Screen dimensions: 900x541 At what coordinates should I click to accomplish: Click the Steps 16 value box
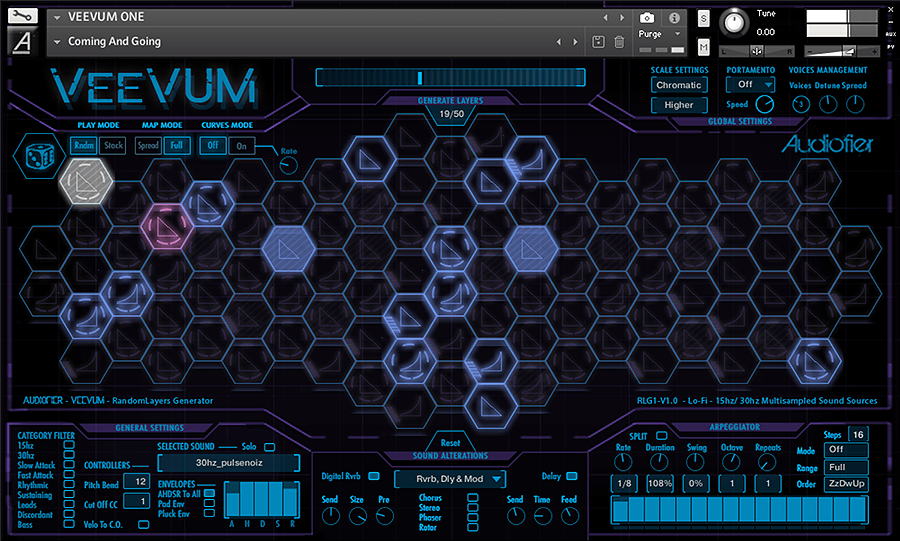(858, 434)
